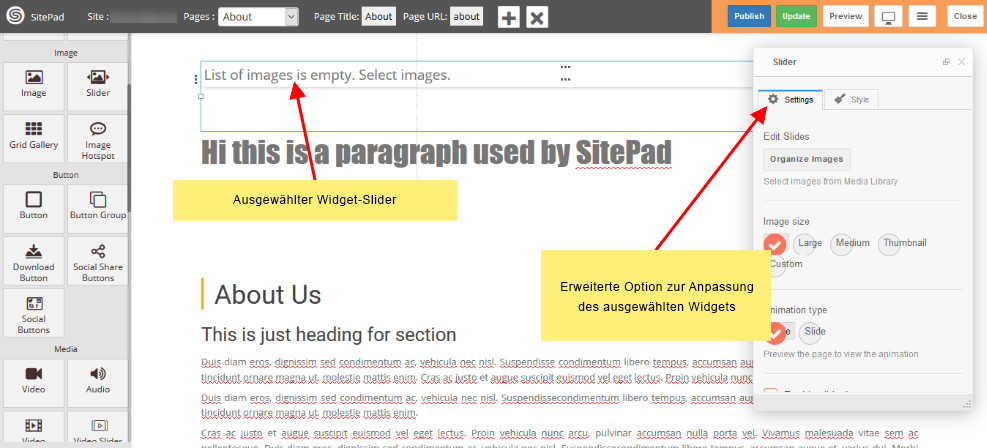Viewport: 987px width, 448px height.
Task: Click 'This is just heading for section' text
Action: point(329,334)
